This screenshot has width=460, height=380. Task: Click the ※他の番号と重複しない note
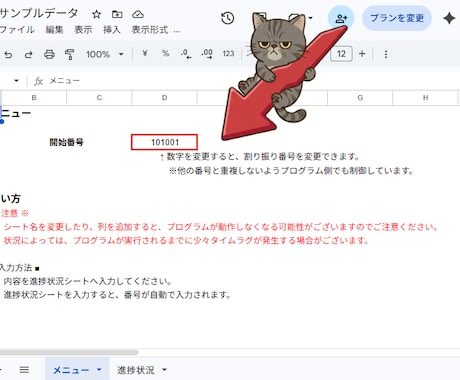[291, 171]
